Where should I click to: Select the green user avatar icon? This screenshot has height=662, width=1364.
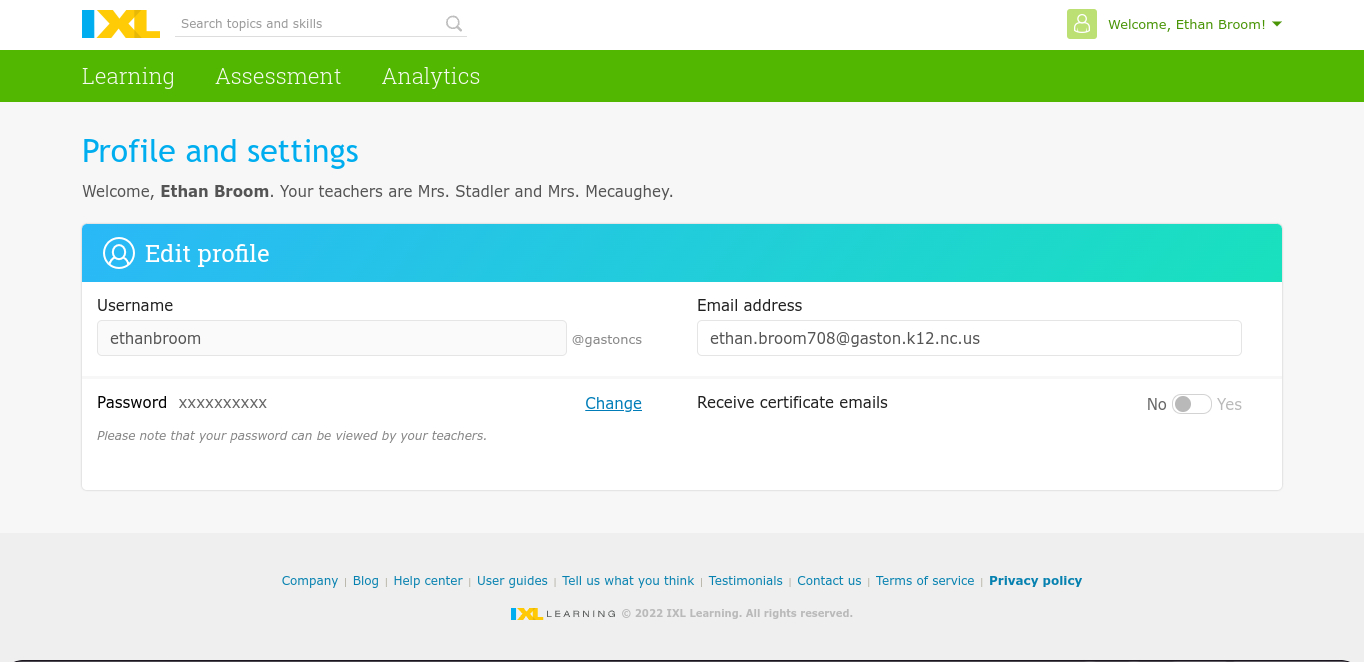point(1081,24)
